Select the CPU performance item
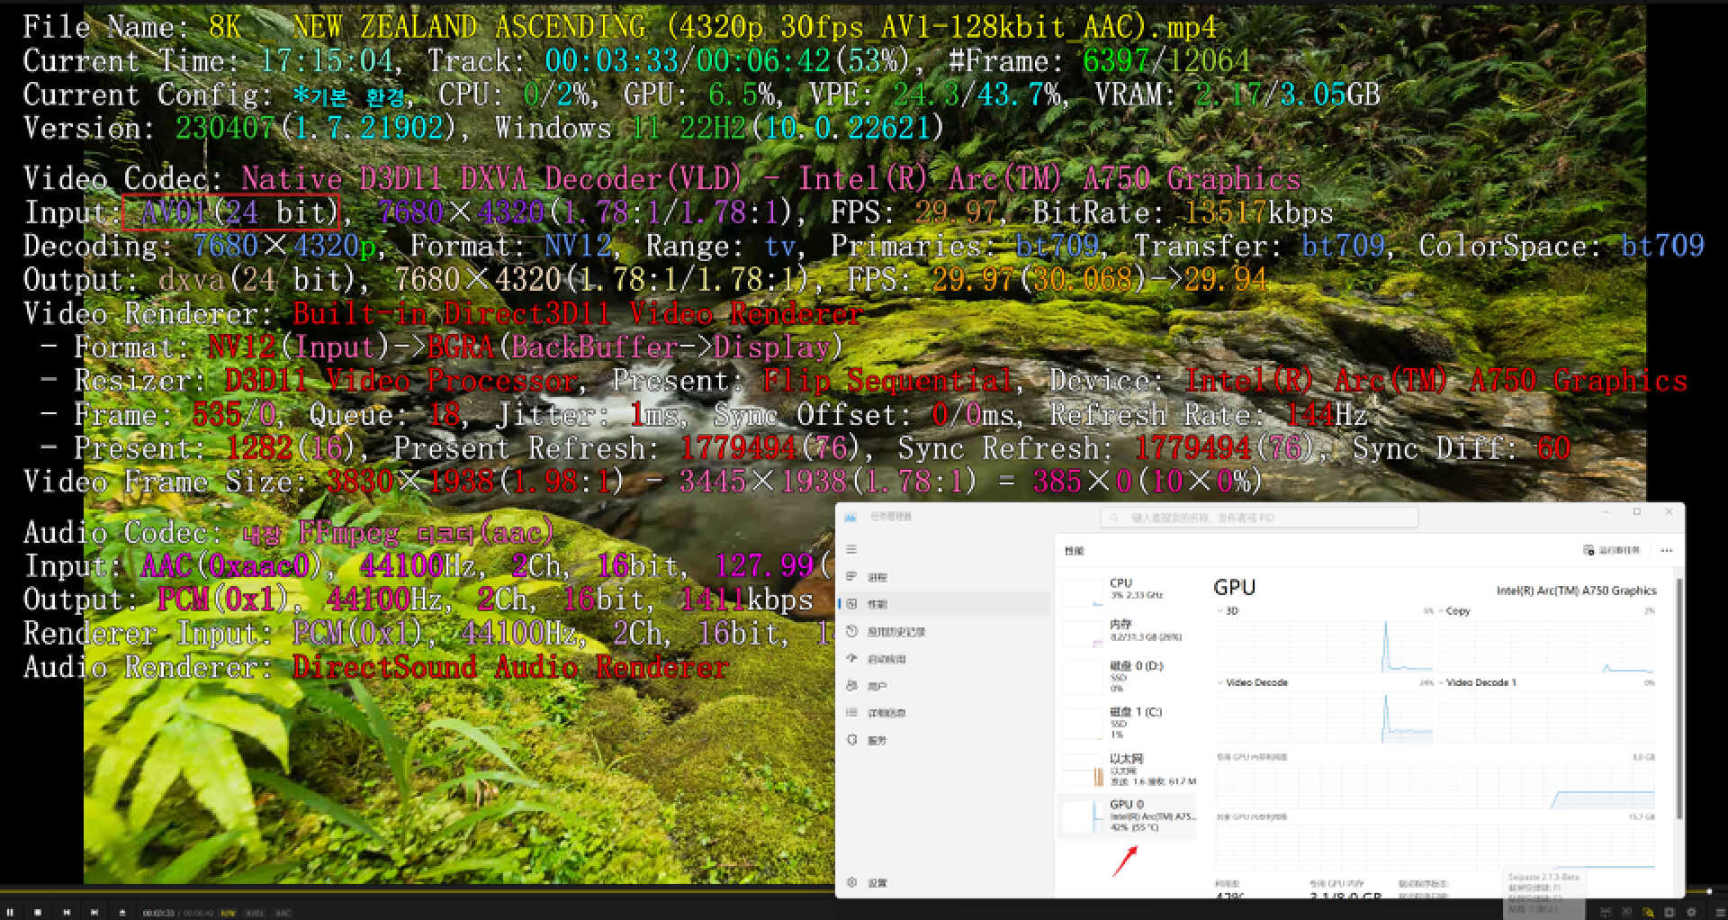The image size is (1728, 920). pyautogui.click(x=1128, y=589)
